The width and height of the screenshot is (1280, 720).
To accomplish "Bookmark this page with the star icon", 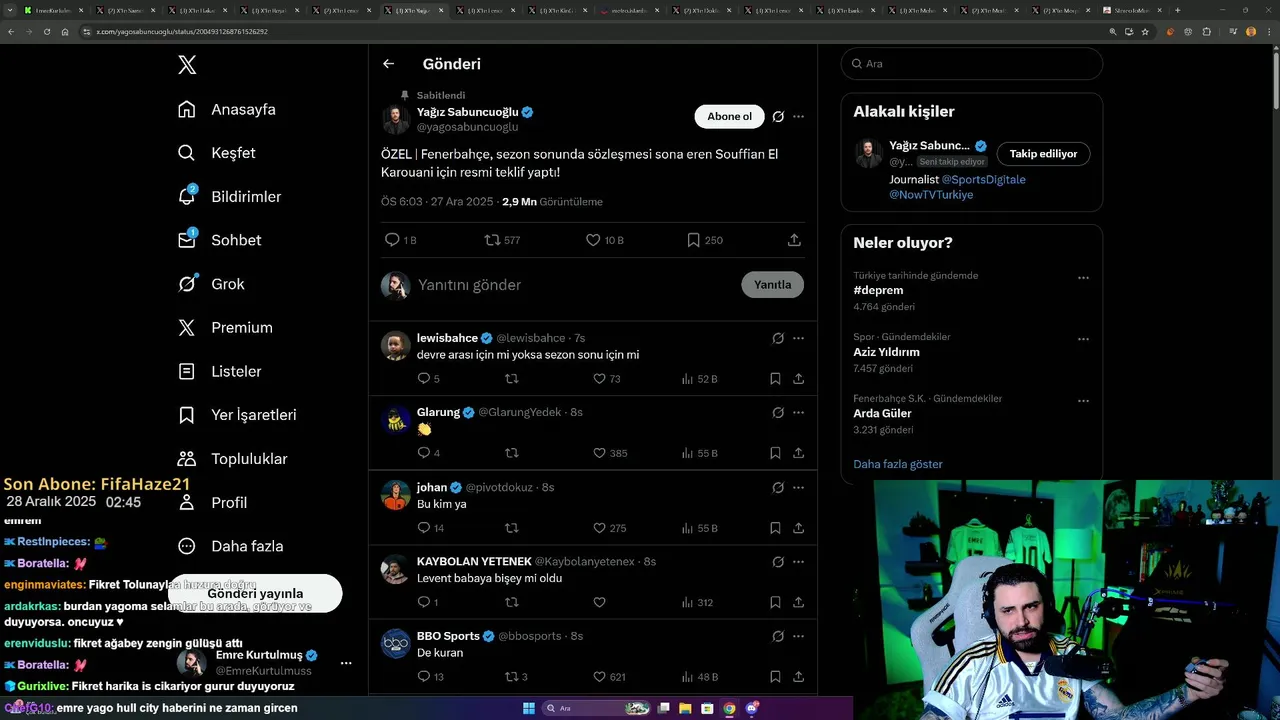I will 1145,32.
